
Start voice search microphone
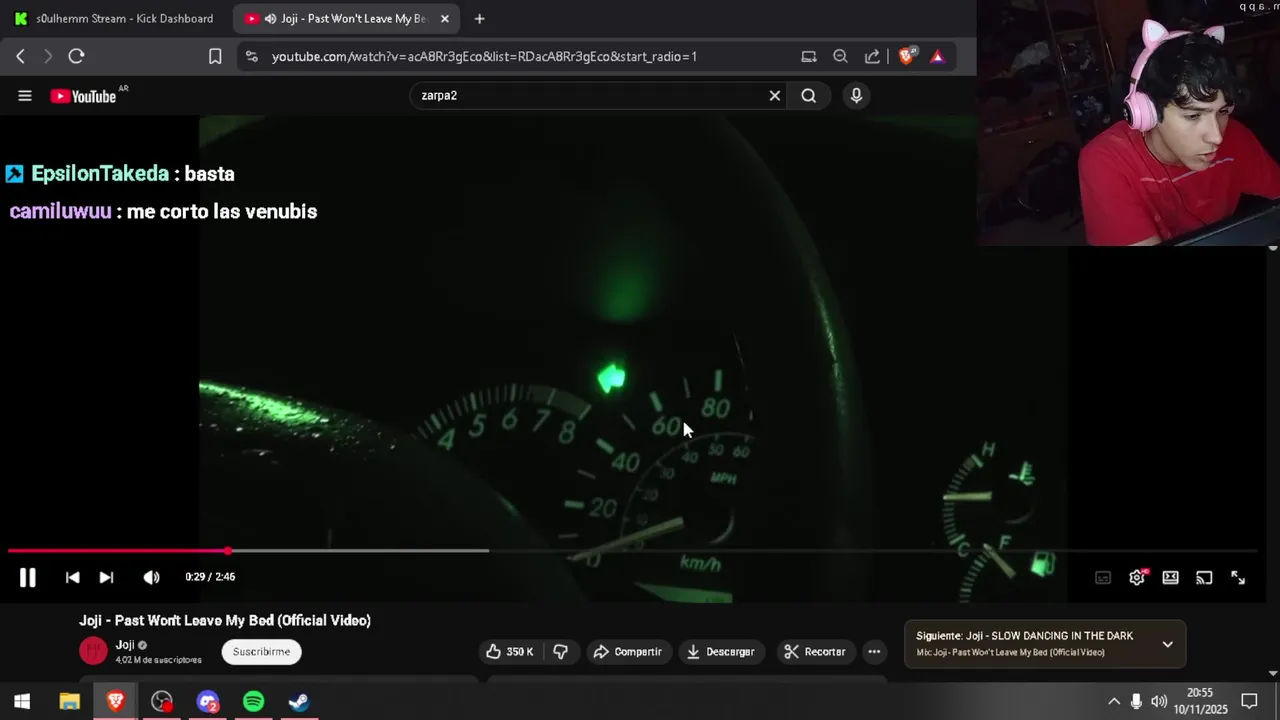(x=856, y=96)
